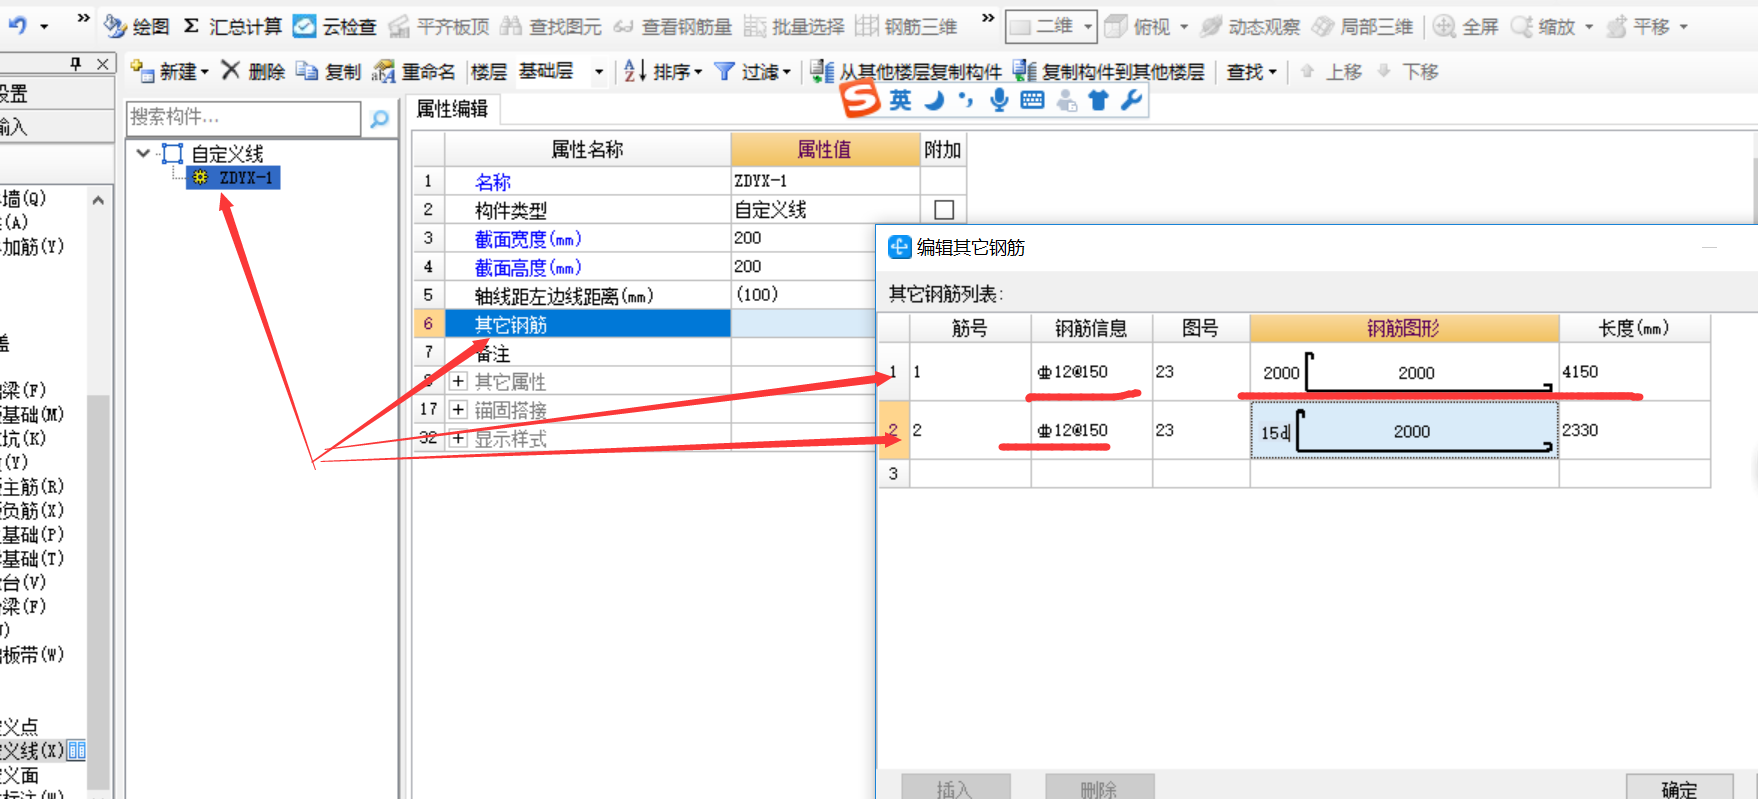The image size is (1758, 799).
Task: Run 汇总计算 summary calculation
Action: click(x=231, y=27)
